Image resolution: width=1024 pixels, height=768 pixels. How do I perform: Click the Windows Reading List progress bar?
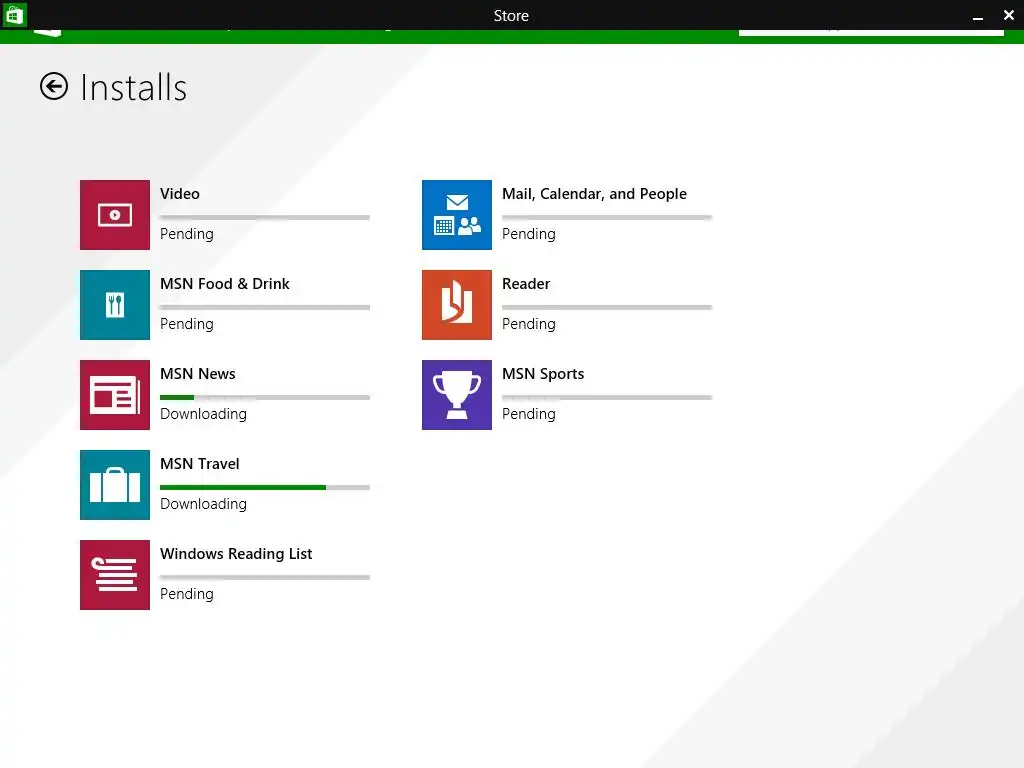coord(265,578)
